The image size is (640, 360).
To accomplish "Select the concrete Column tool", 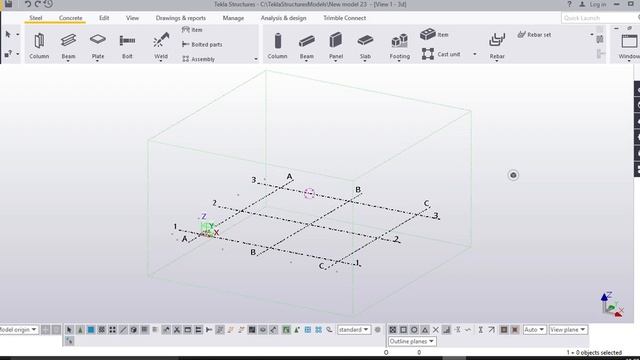I will [278, 46].
